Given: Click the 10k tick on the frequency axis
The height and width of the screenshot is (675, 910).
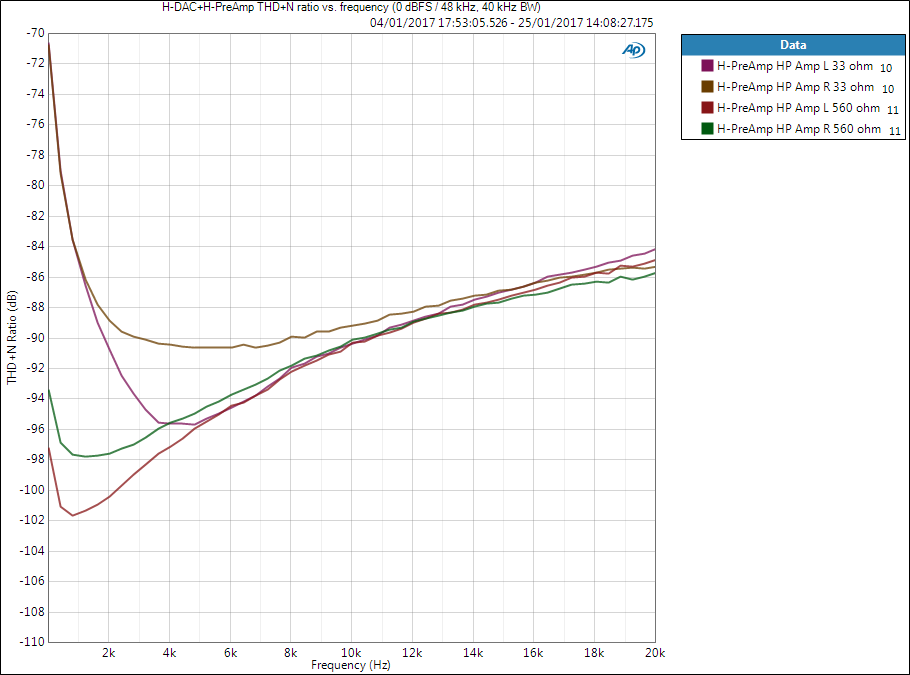Looking at the screenshot, I should 351,652.
